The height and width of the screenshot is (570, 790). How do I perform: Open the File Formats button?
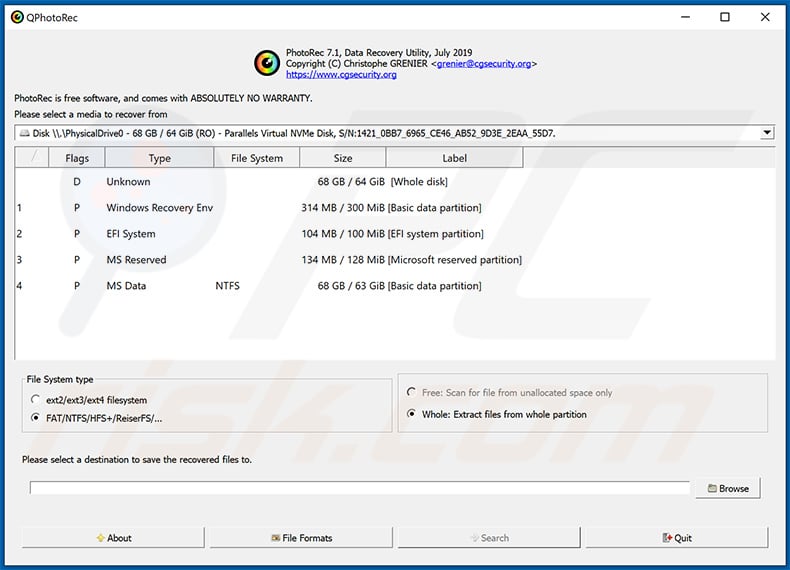pyautogui.click(x=301, y=538)
